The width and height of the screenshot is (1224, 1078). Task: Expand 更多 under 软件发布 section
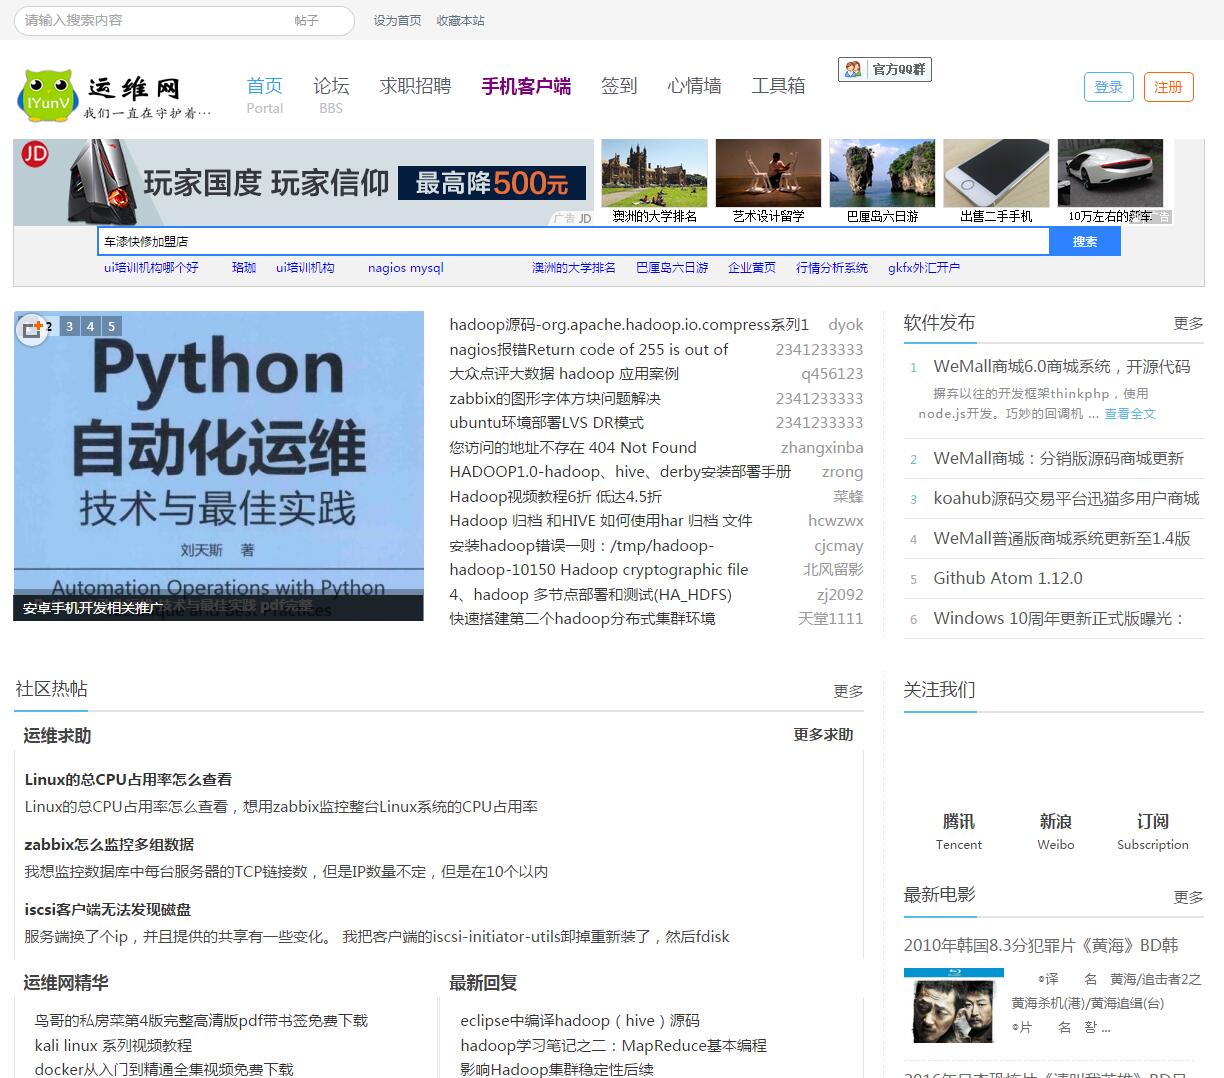click(1188, 323)
